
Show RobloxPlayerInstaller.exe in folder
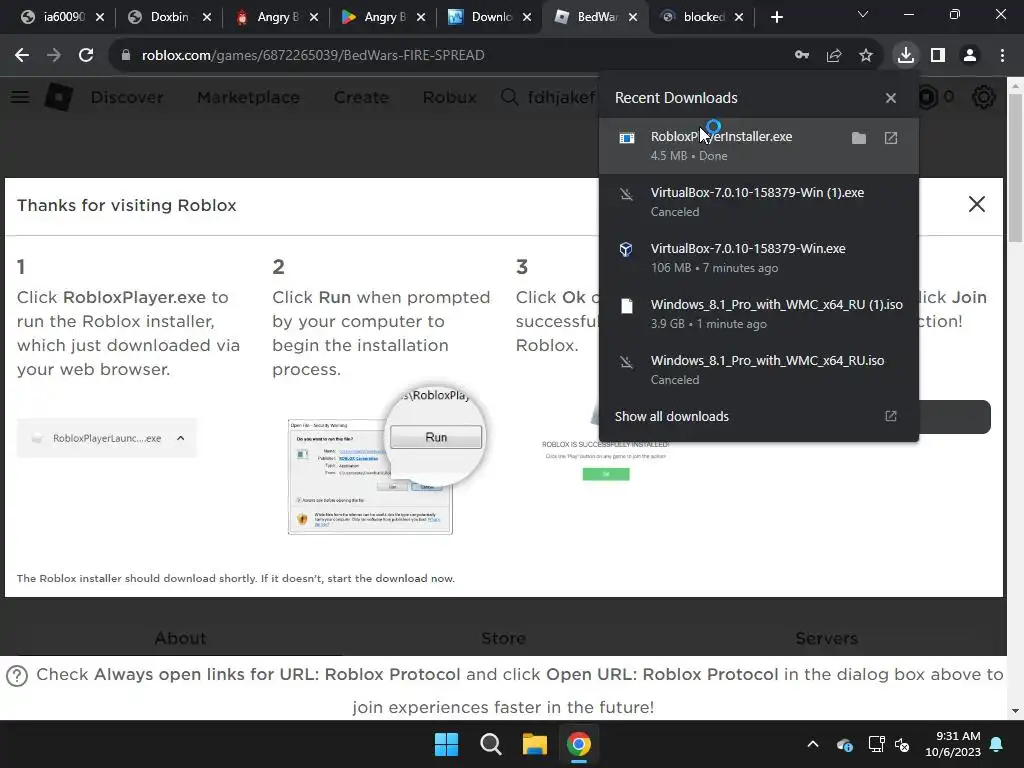point(859,138)
